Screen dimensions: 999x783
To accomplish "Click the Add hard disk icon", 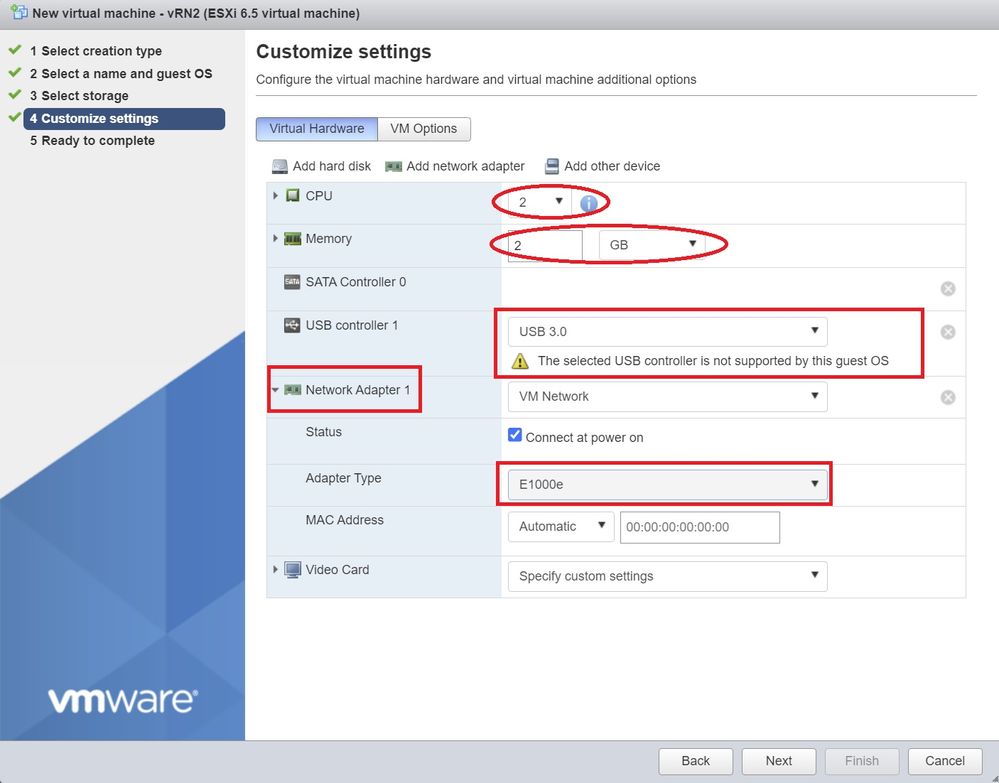I will tap(280, 166).
